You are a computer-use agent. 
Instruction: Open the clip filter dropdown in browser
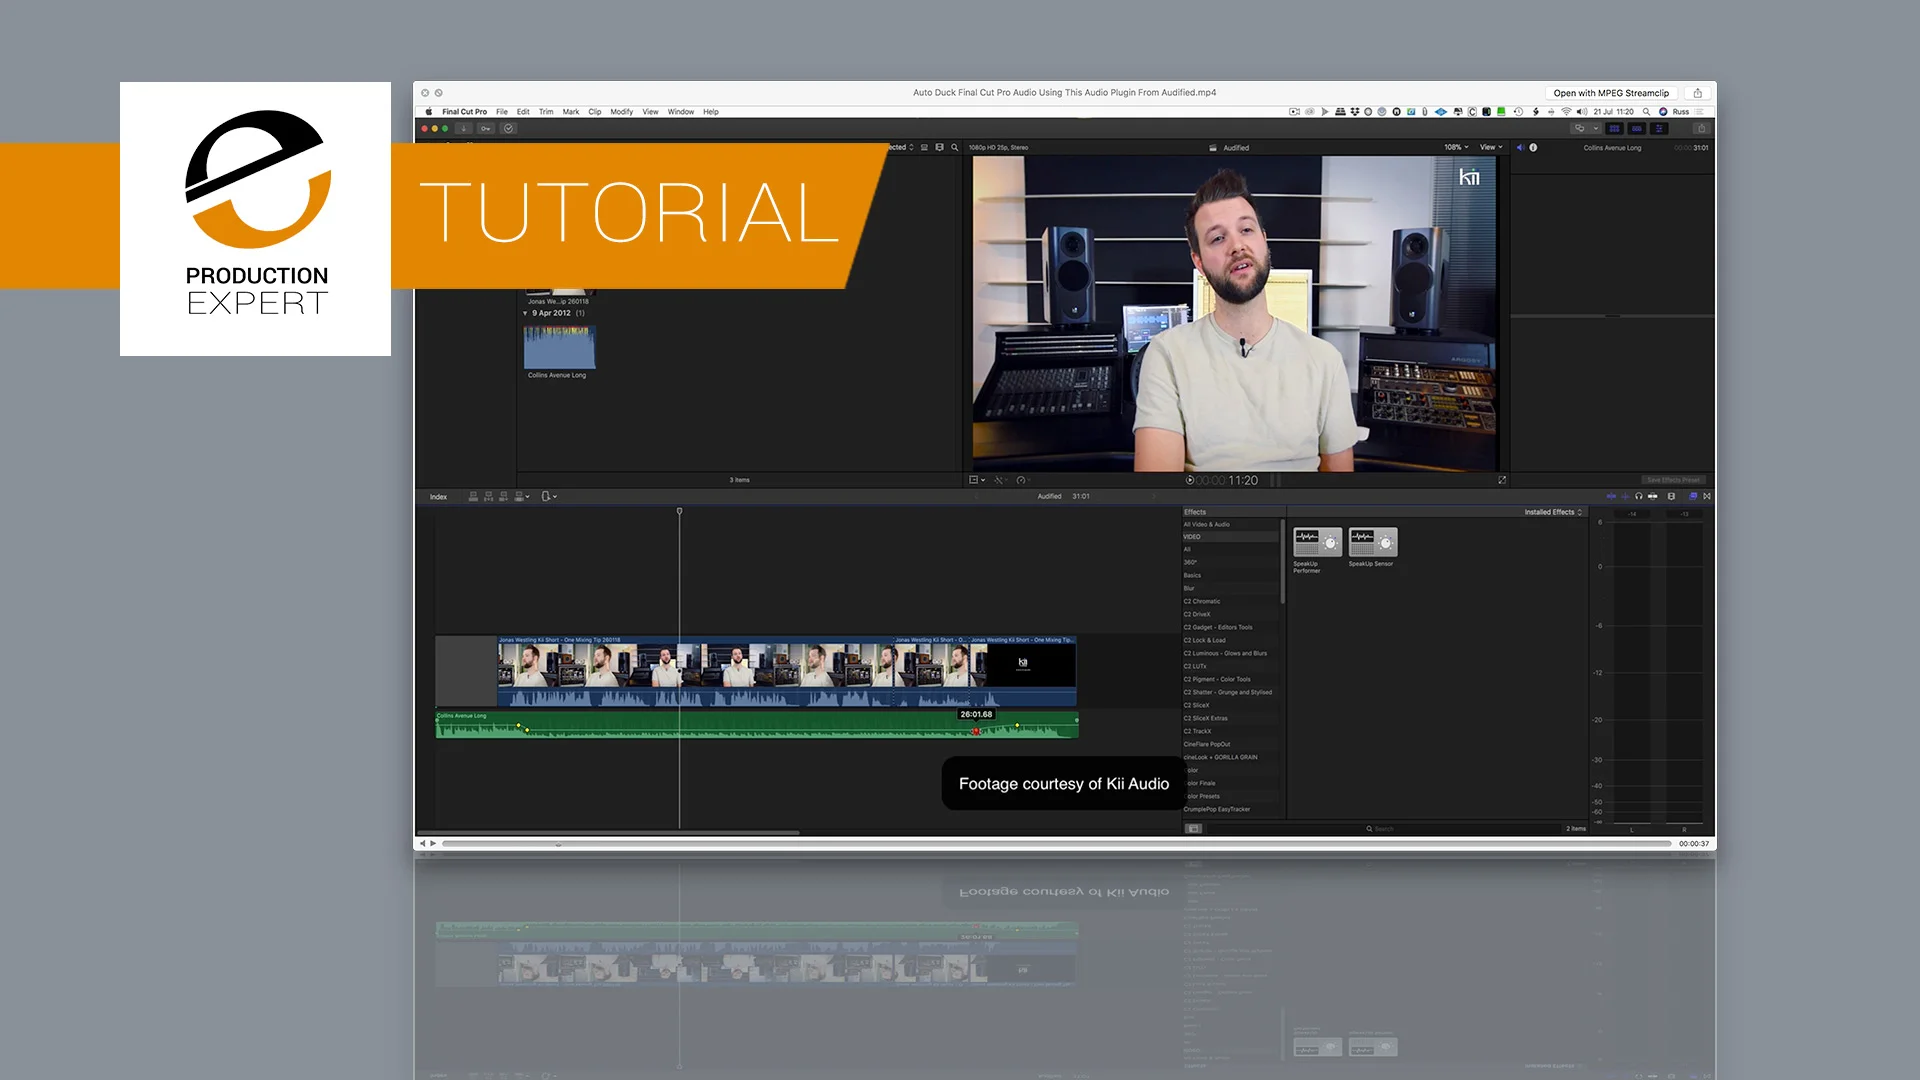pos(900,147)
